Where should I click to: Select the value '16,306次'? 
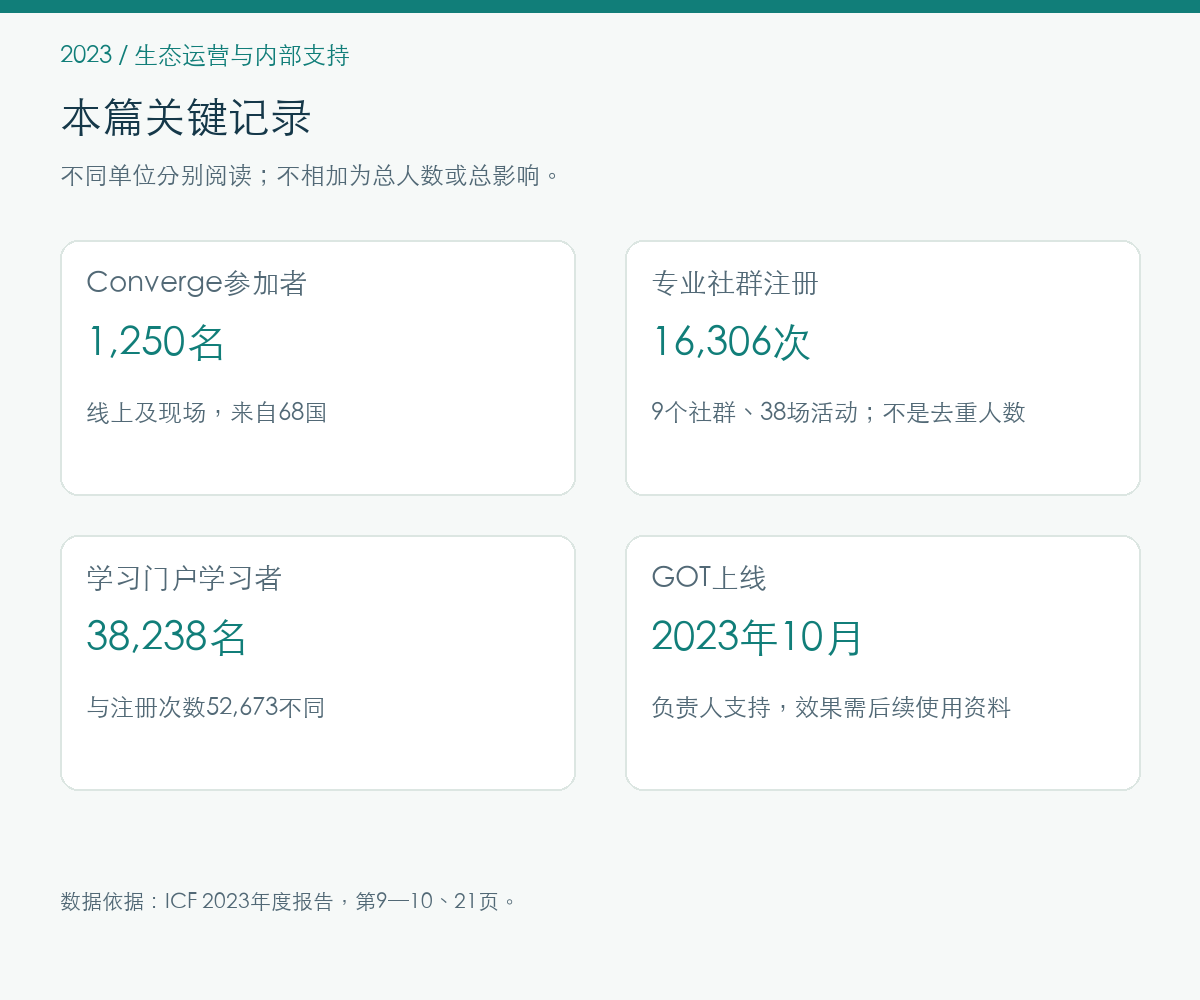coord(731,342)
